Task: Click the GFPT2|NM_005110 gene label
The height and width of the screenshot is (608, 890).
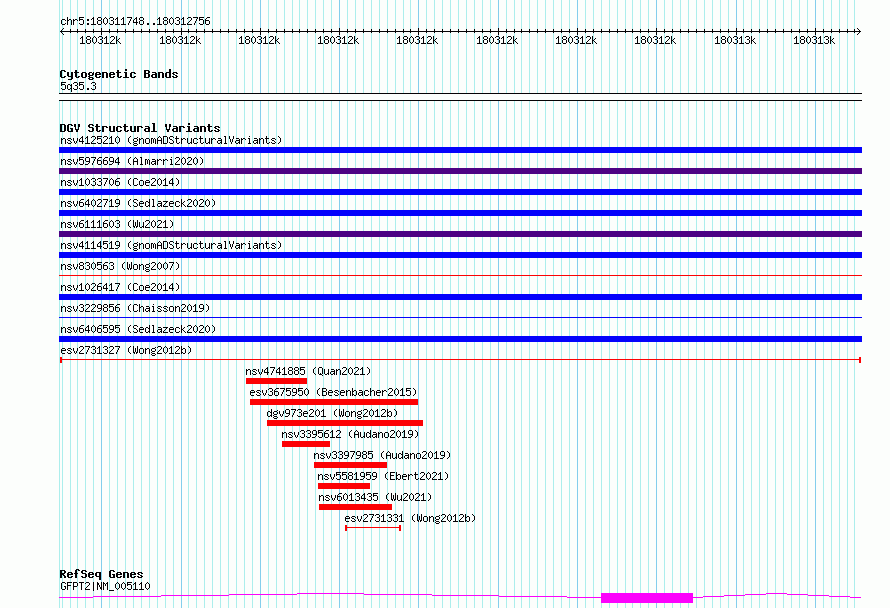Action: [105, 586]
